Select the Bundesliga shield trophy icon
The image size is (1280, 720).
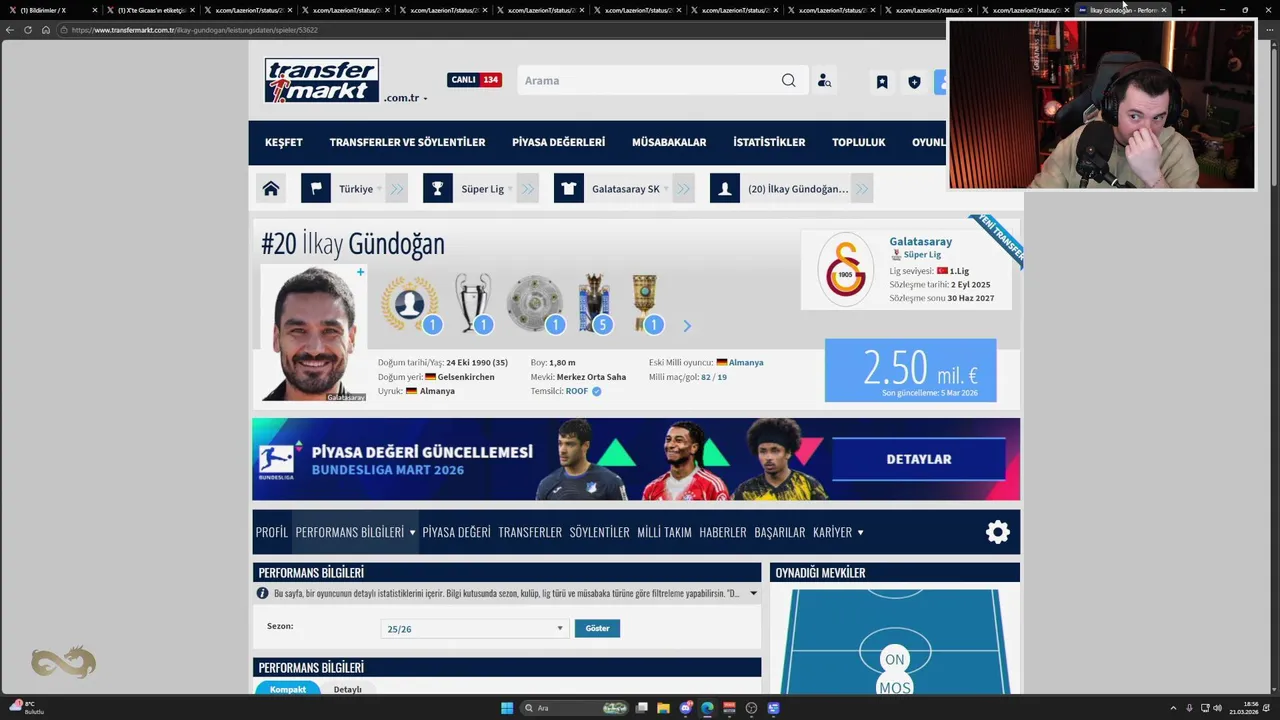pyautogui.click(x=534, y=304)
